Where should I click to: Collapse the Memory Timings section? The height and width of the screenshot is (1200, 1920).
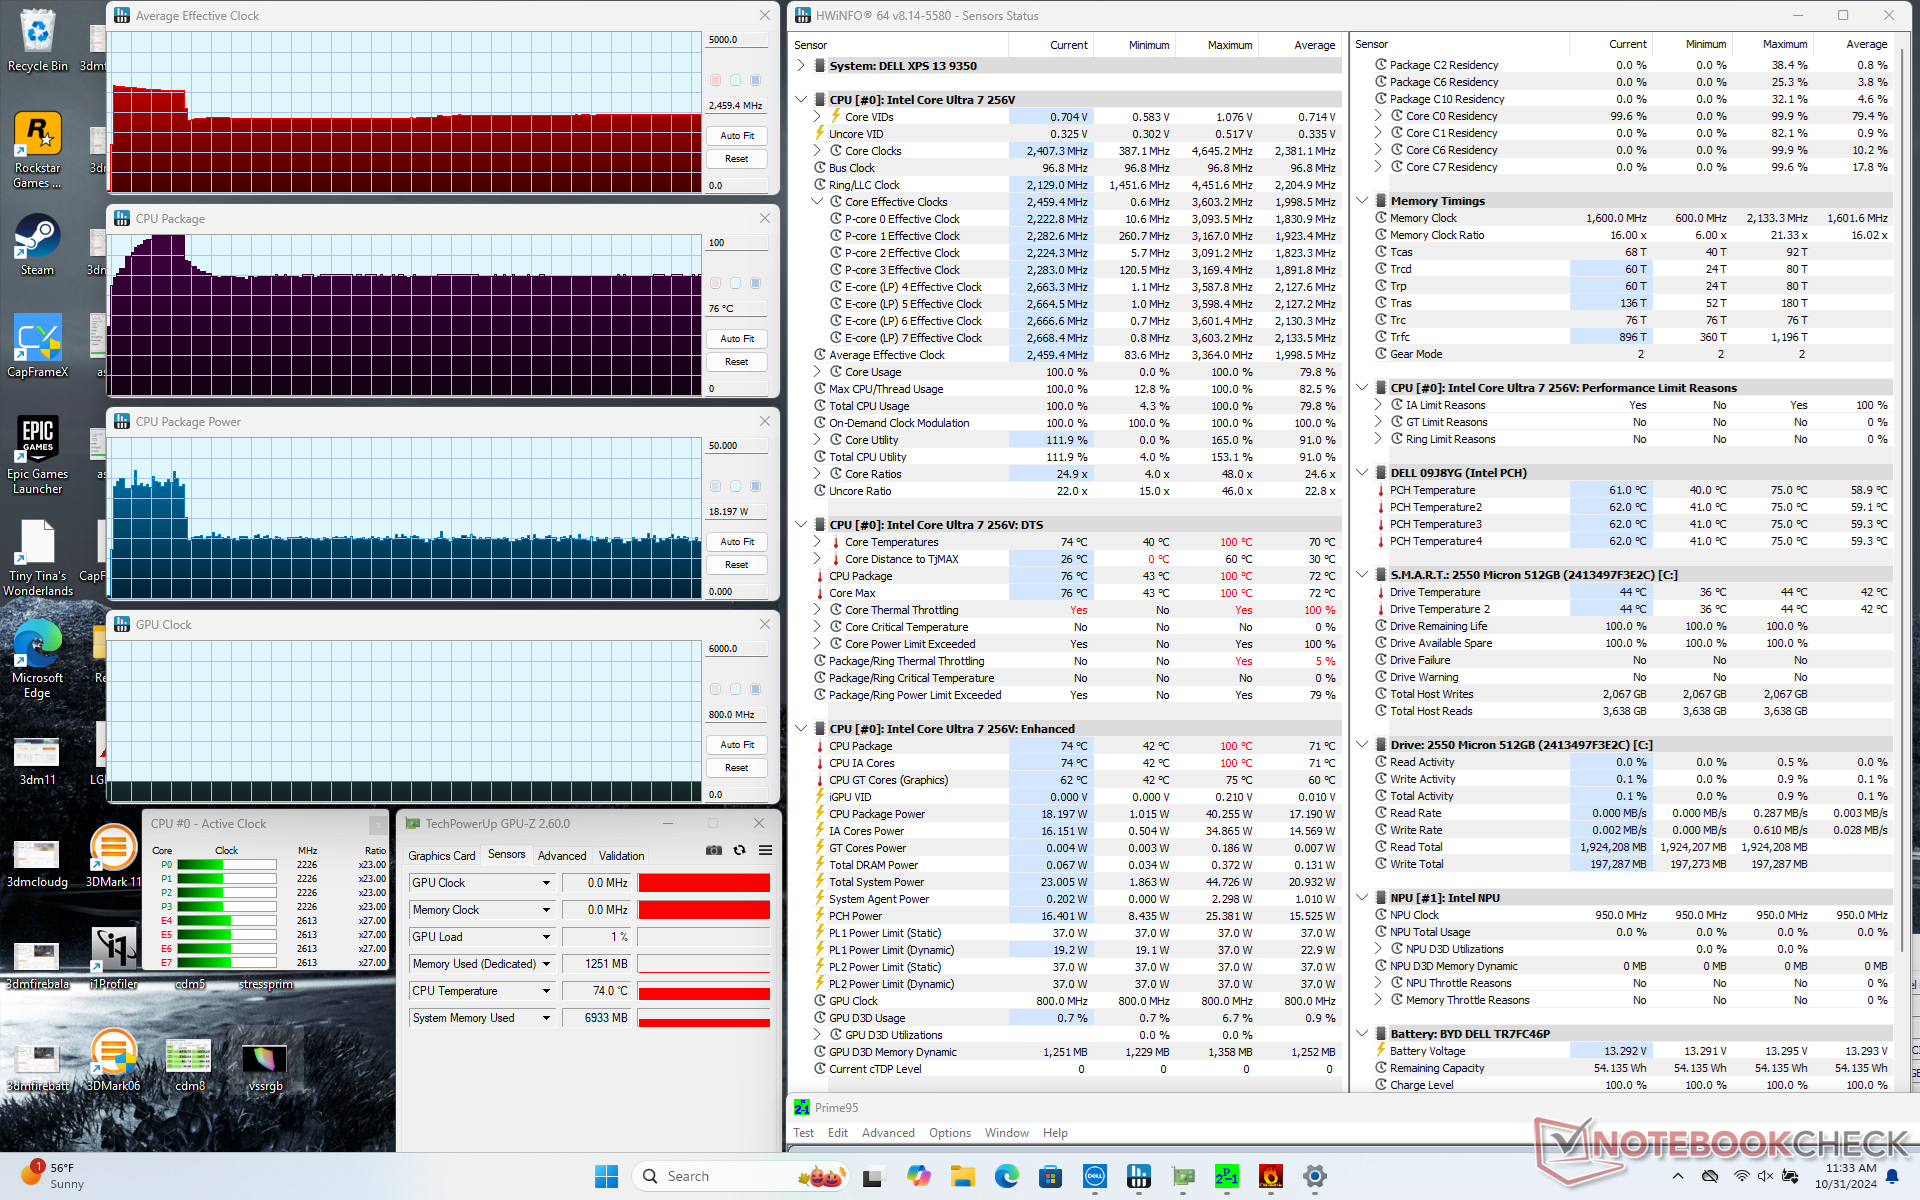(1362, 201)
